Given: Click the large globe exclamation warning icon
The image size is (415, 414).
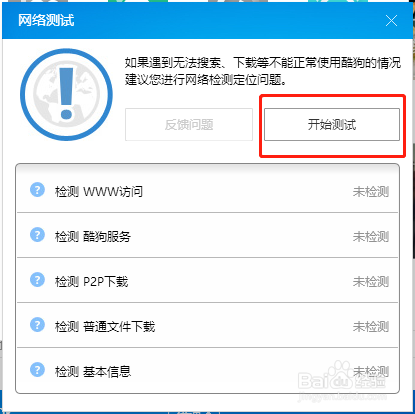Looking at the screenshot, I should (66, 95).
